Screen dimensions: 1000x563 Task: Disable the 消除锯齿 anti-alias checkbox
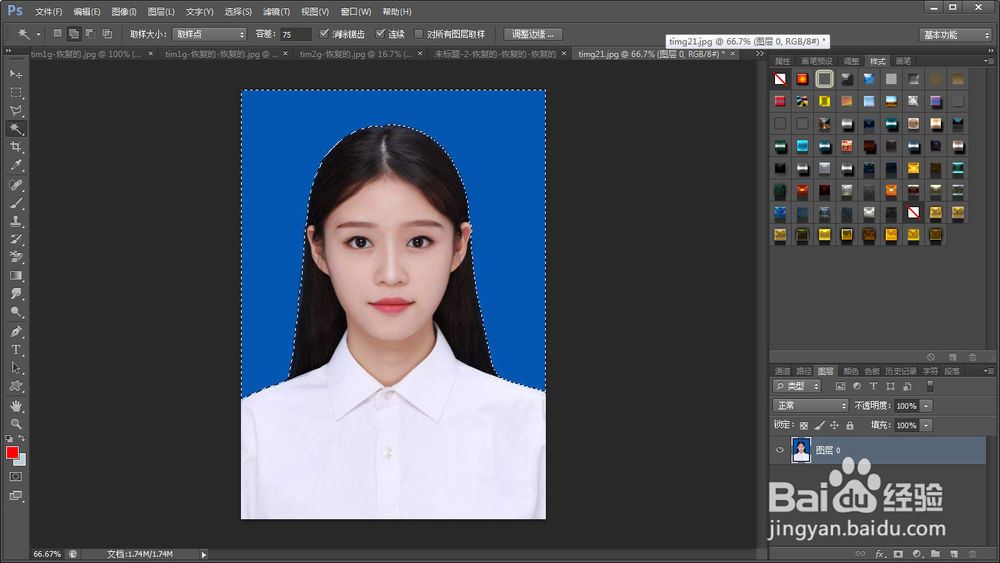coord(324,34)
